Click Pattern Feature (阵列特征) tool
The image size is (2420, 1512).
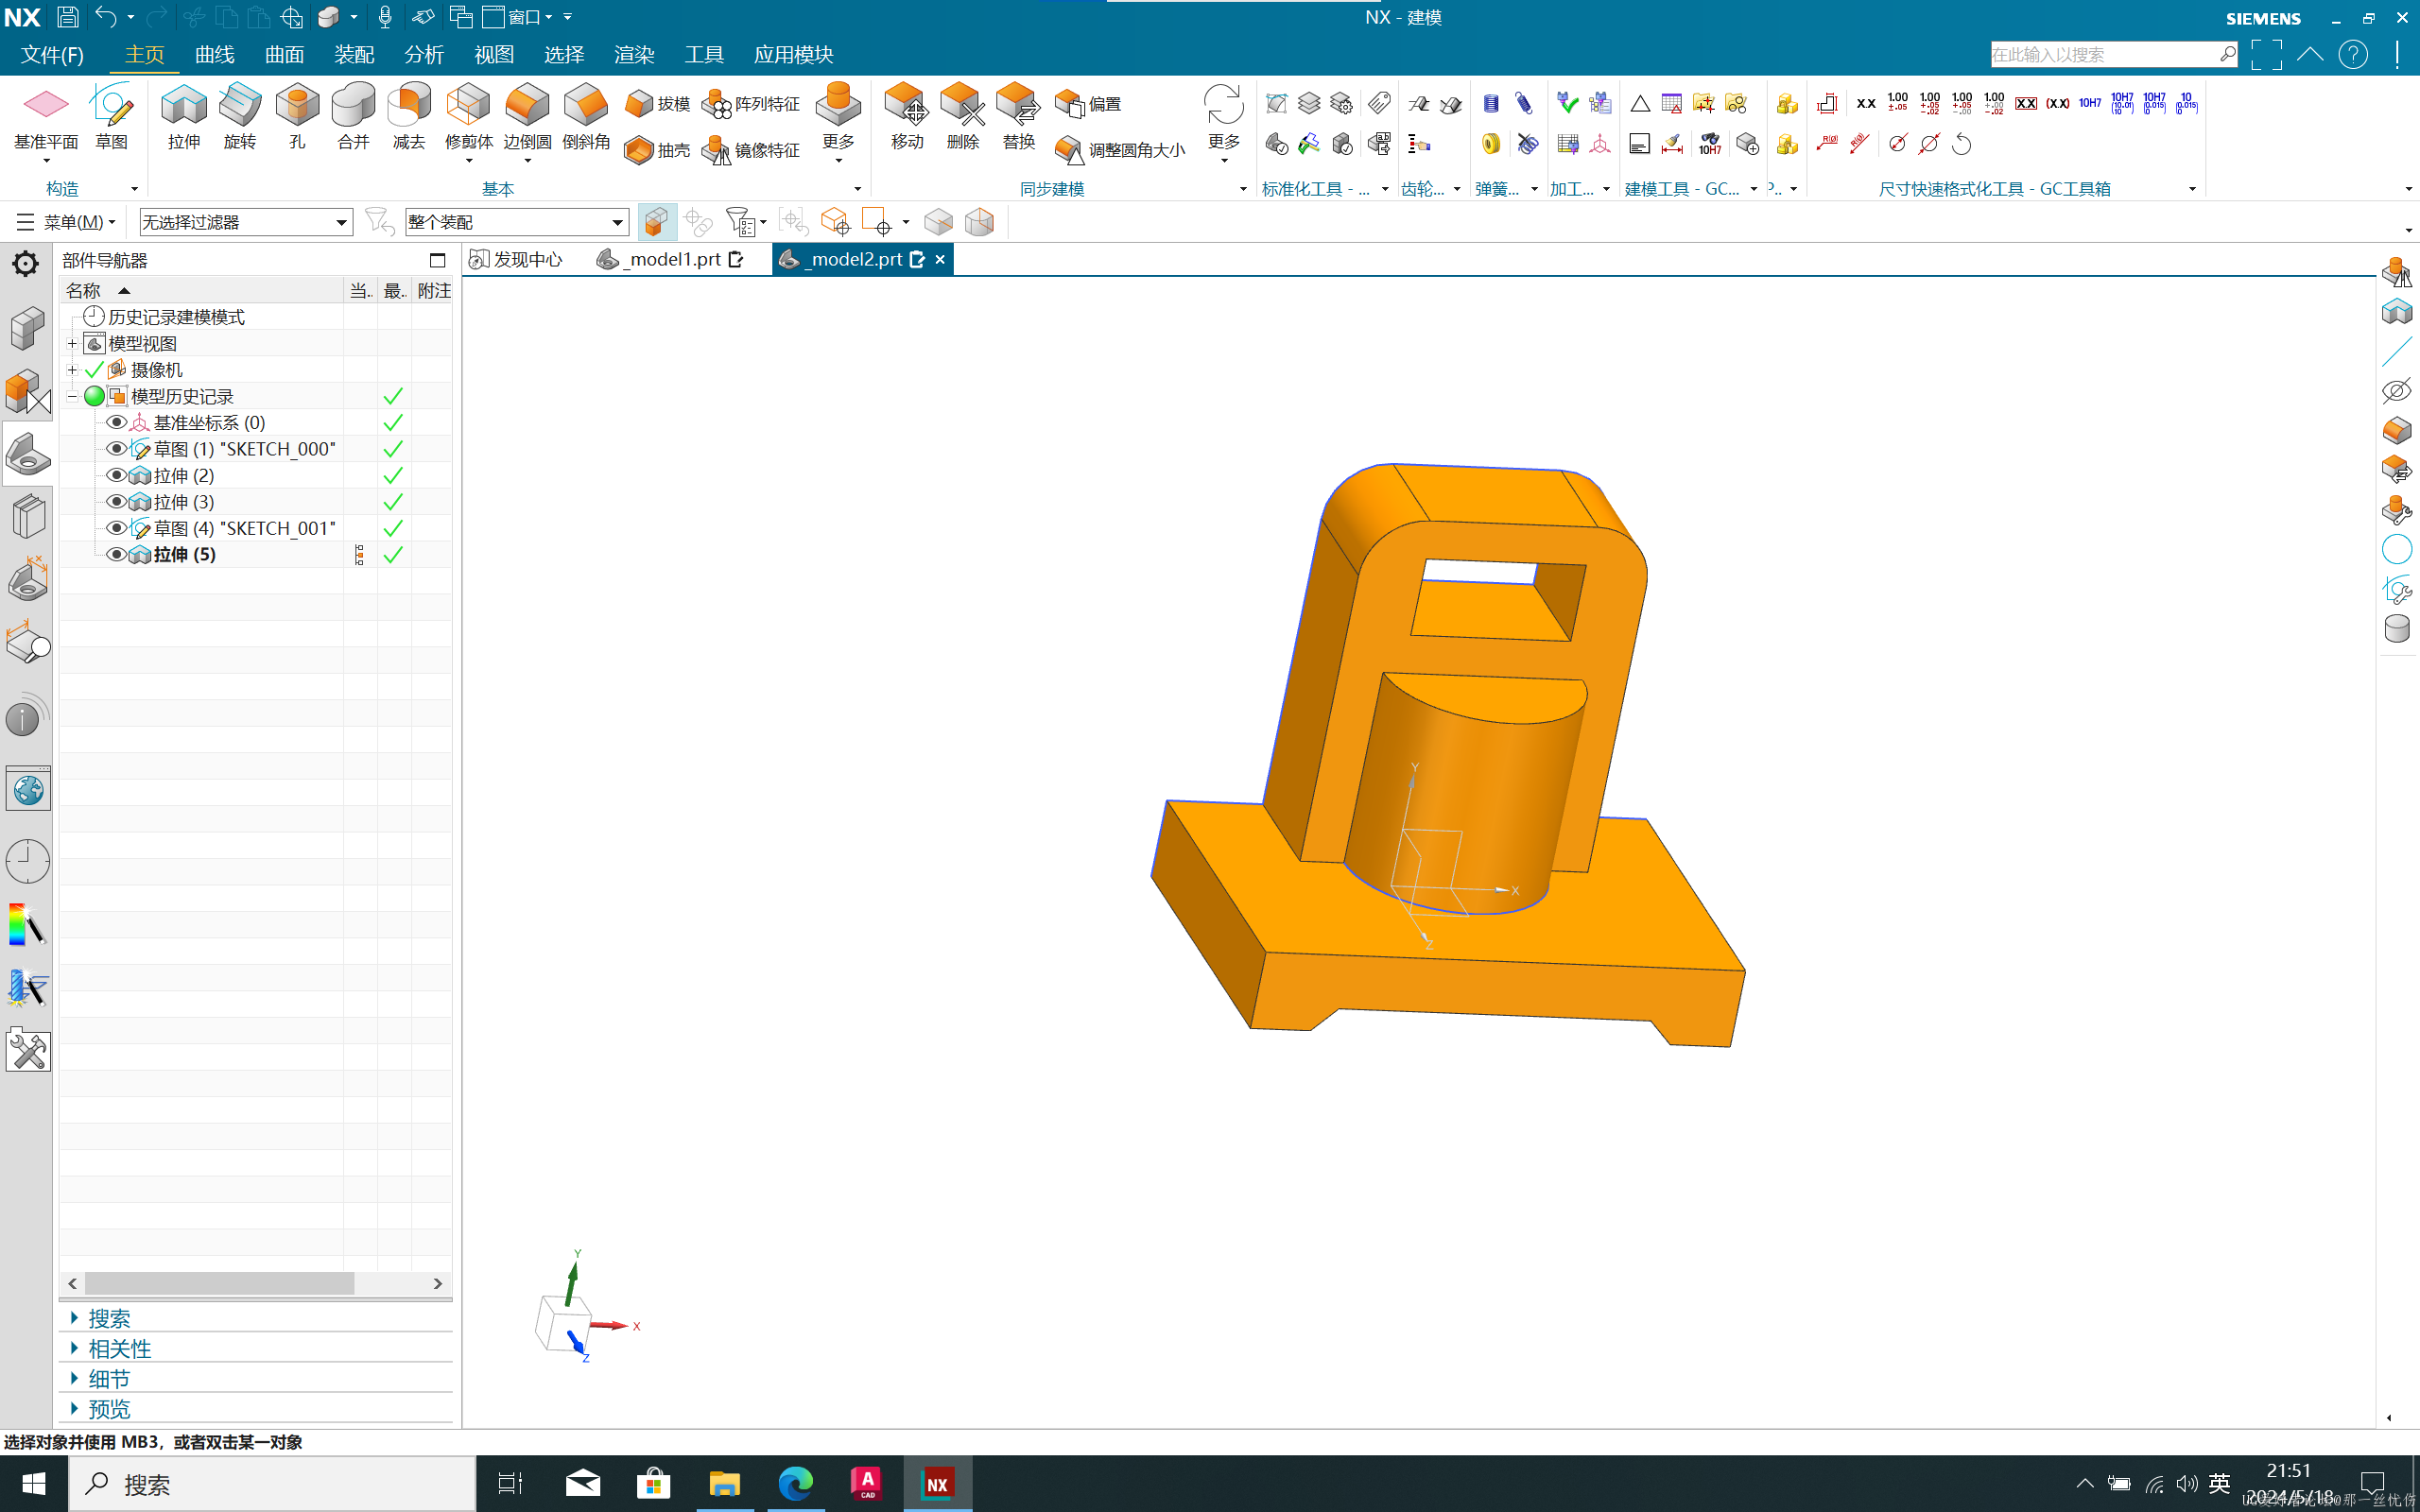point(751,104)
